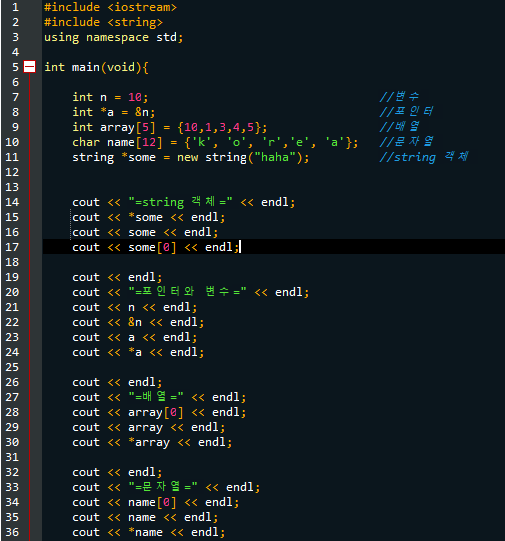The image size is (505, 541).
Task: Click the 'int *a = &n;' statement
Action: [114, 112]
